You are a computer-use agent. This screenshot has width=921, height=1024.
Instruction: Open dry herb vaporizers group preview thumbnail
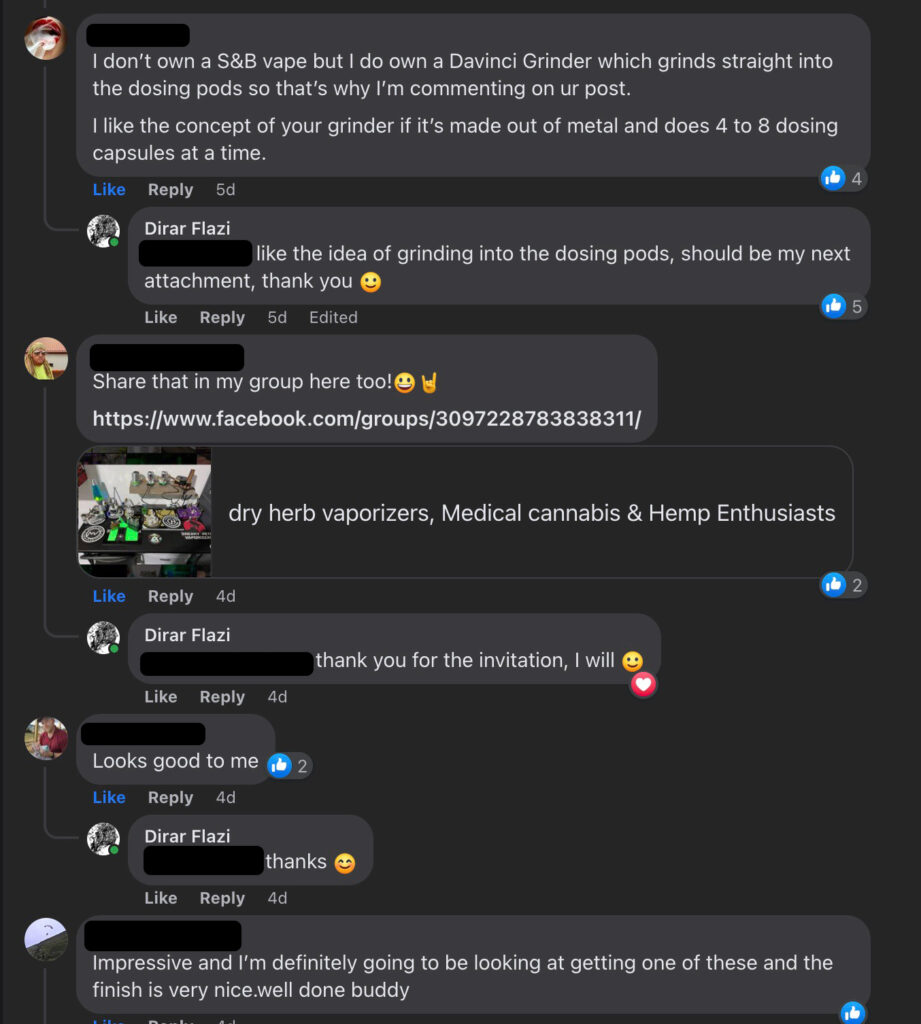(144, 512)
